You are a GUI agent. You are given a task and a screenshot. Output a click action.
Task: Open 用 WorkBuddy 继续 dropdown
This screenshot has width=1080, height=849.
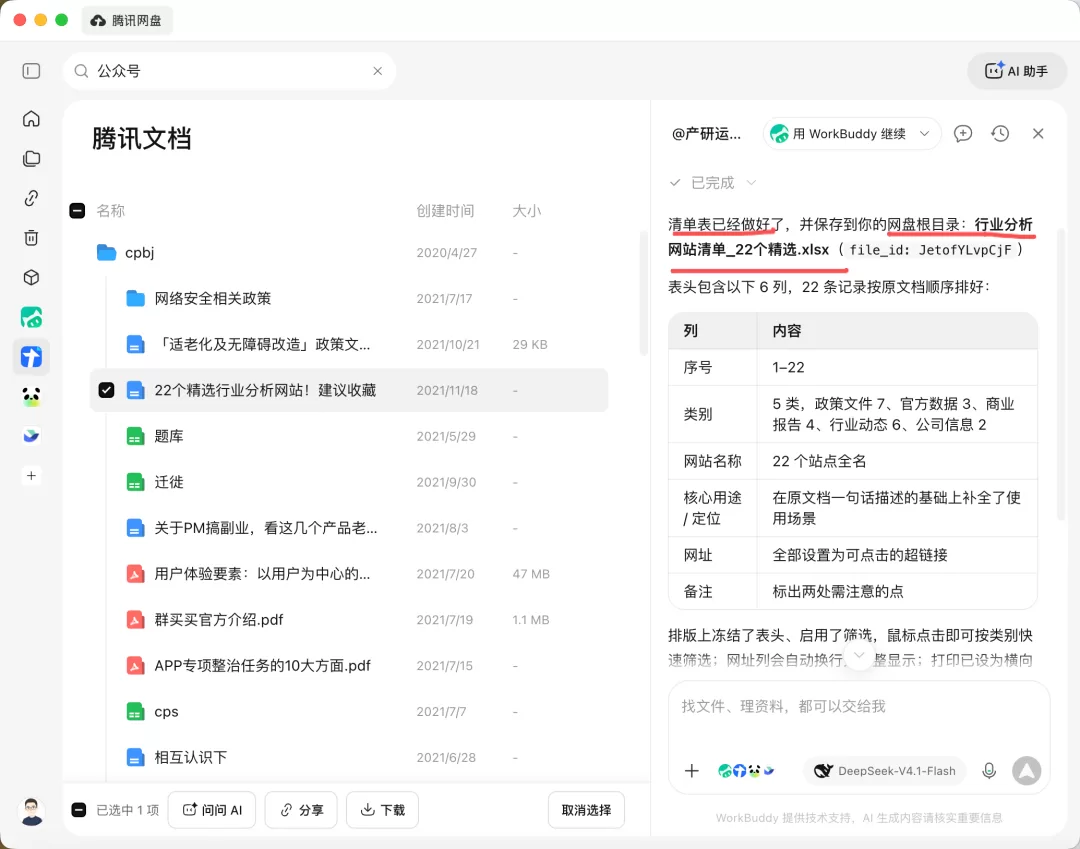click(x=851, y=134)
